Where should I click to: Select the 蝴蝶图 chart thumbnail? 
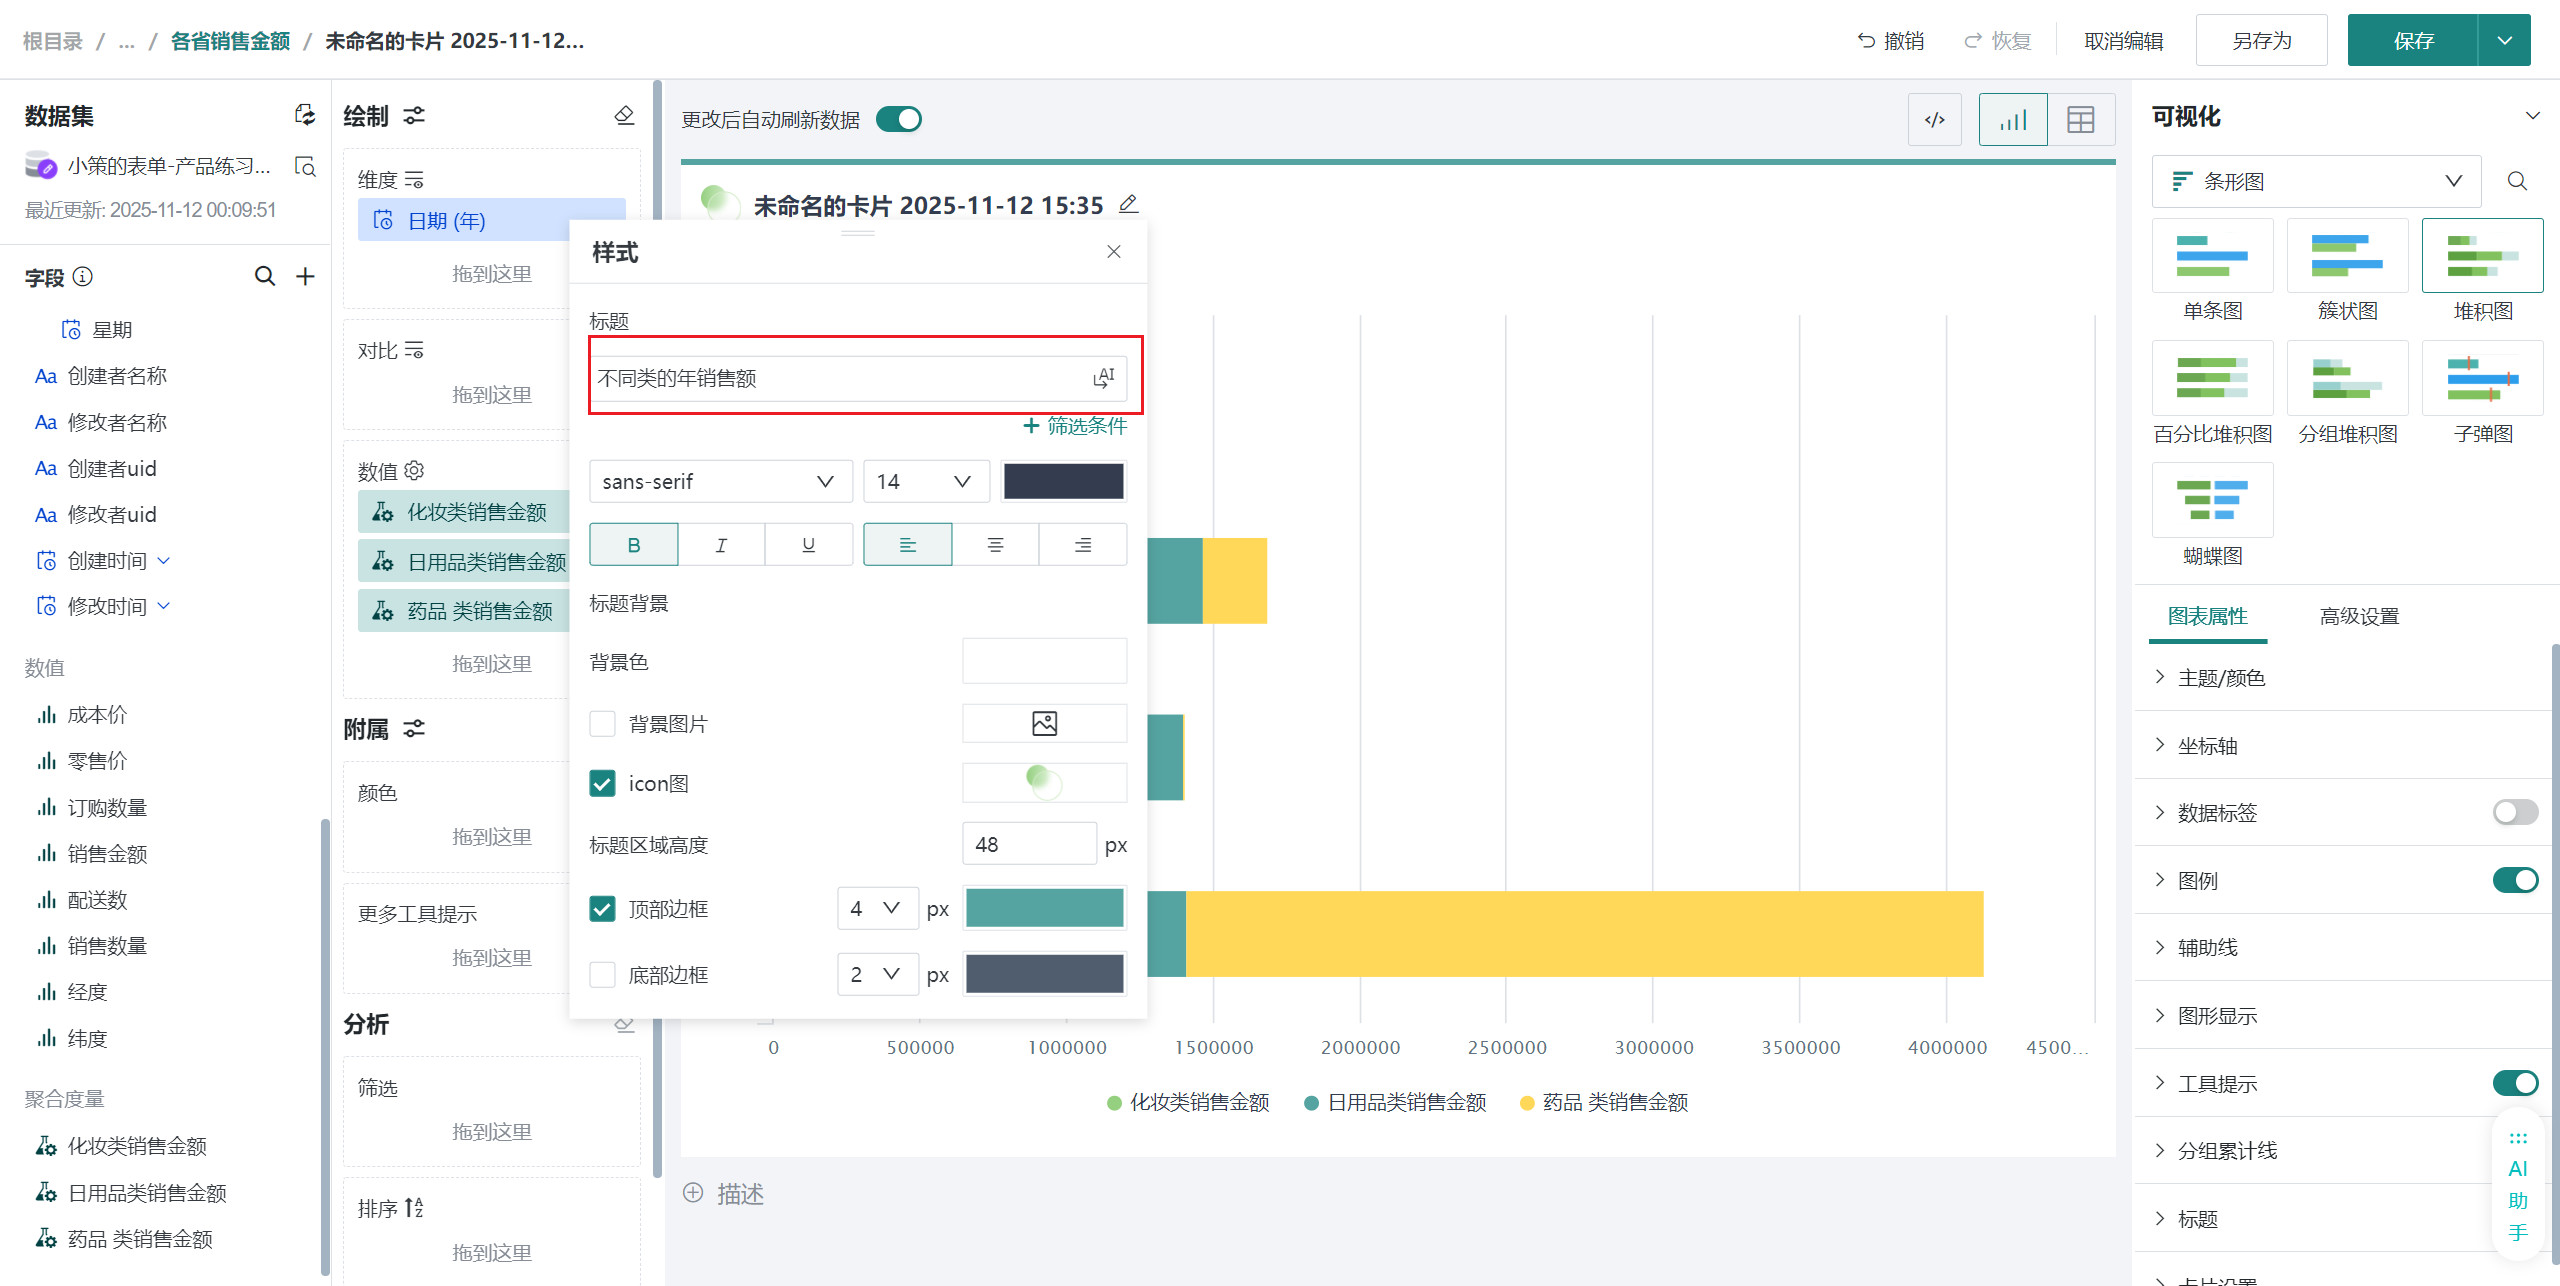(x=2212, y=500)
